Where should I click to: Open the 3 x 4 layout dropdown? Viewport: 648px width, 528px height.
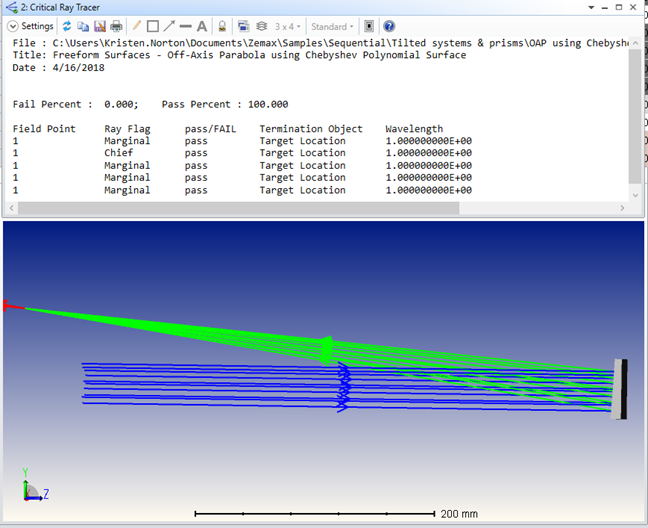[x=288, y=26]
